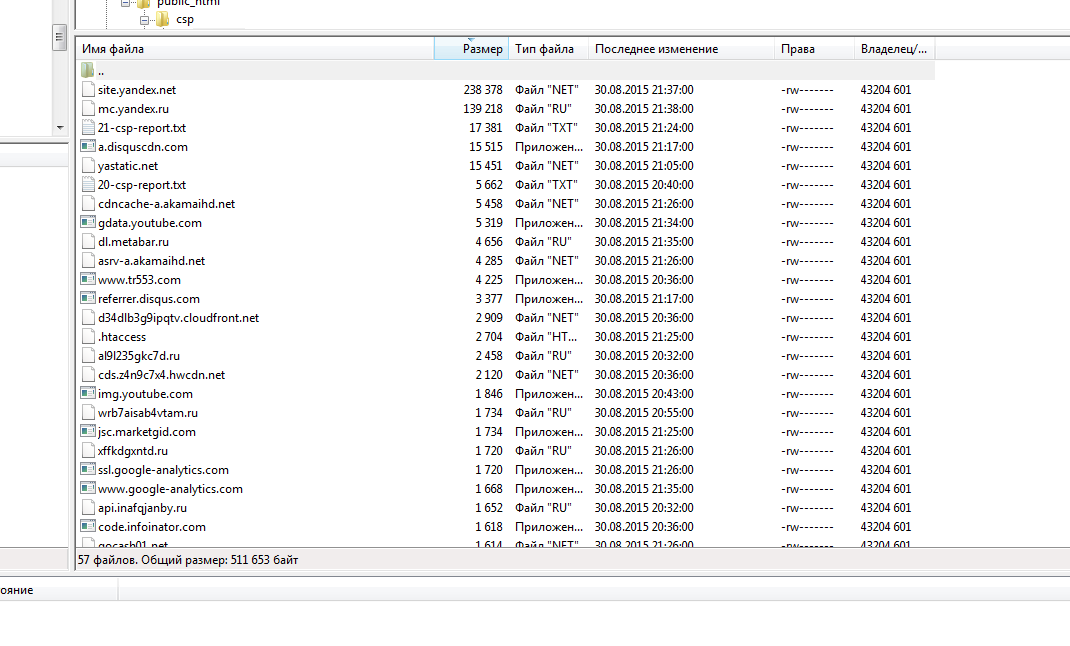The width and height of the screenshot is (1070, 646).
Task: Sort by the Размер column header
Action: coord(472,49)
